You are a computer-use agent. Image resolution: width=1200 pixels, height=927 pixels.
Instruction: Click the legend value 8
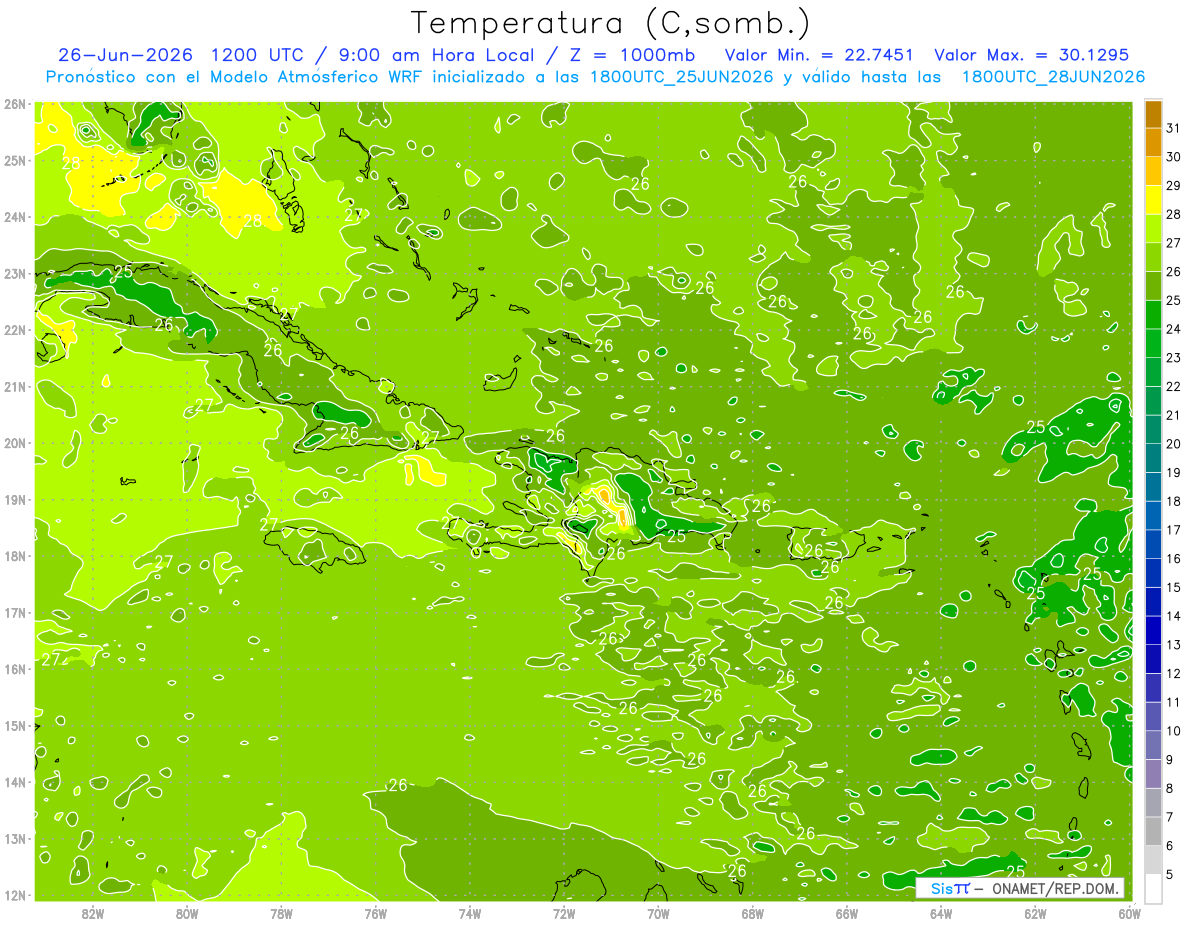click(x=1170, y=788)
